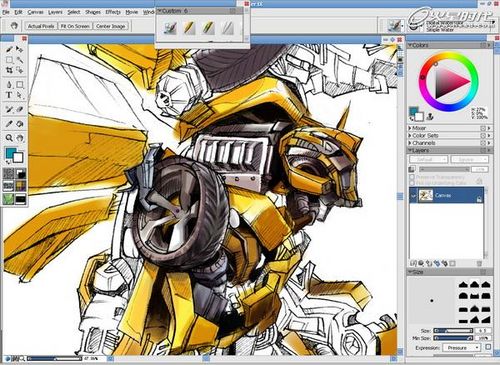The height and width of the screenshot is (365, 500).
Task: Delete layer with the Layers trash icon
Action: 479,263
